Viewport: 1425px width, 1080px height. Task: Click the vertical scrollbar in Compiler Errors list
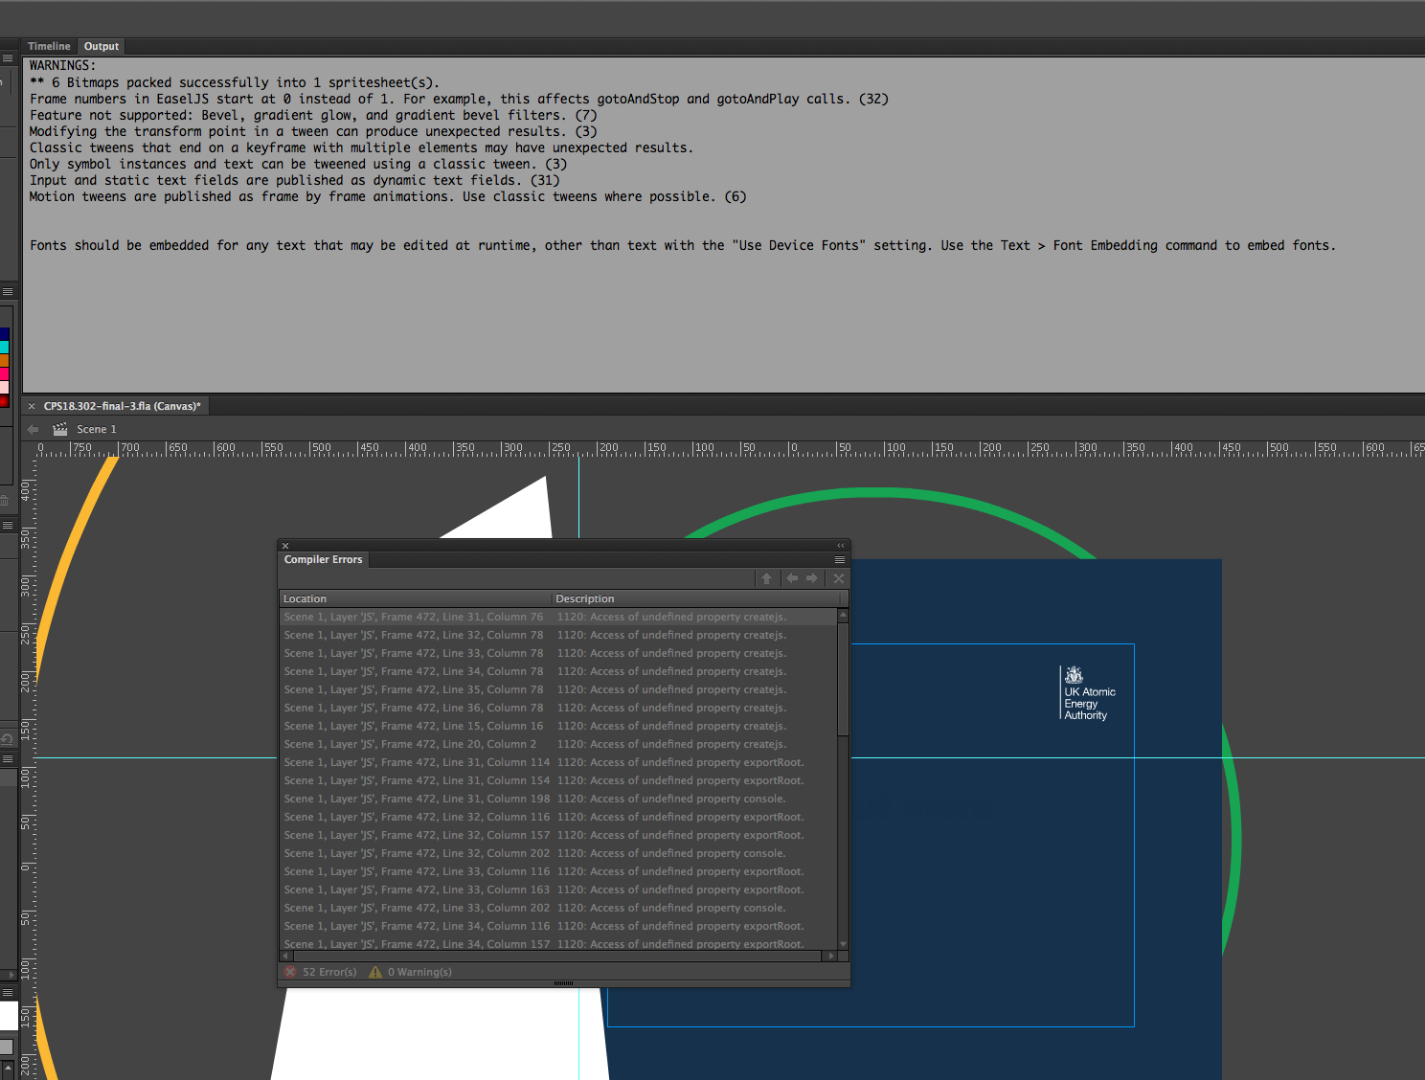tap(843, 680)
